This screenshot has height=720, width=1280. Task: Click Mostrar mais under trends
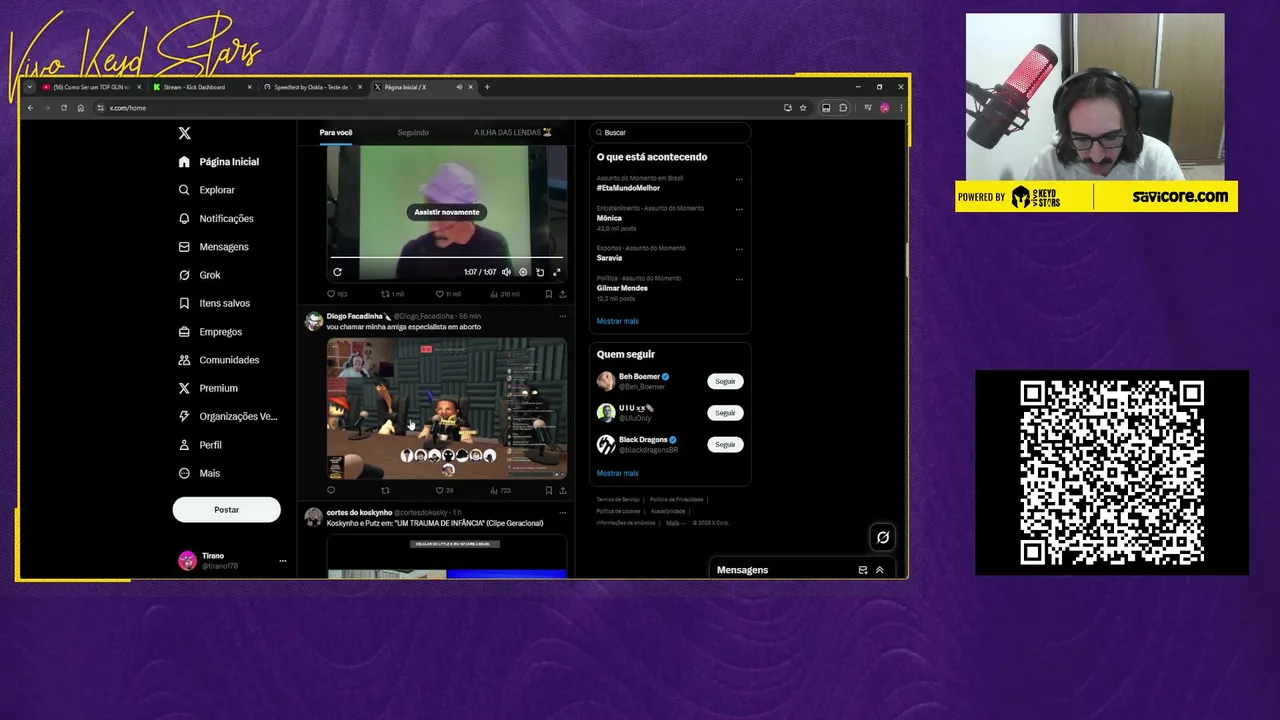pyautogui.click(x=617, y=321)
